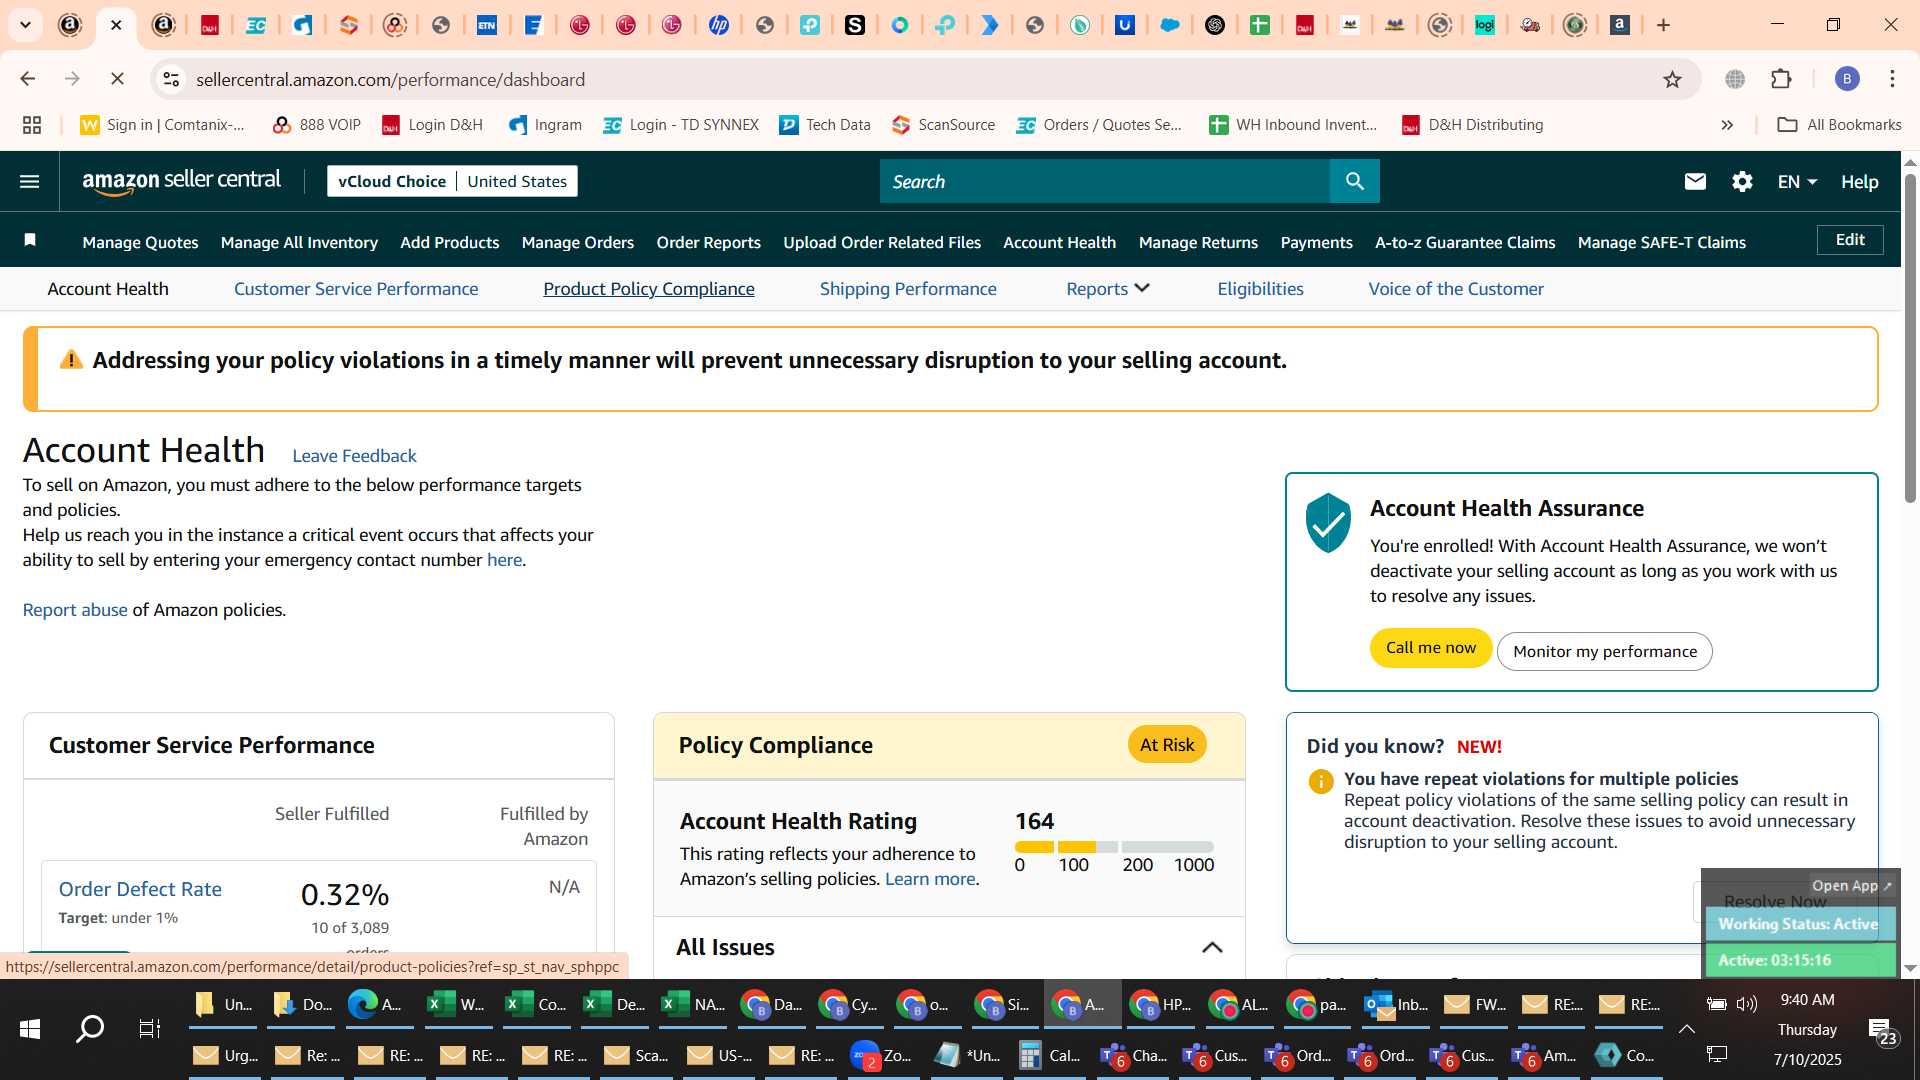The height and width of the screenshot is (1080, 1920).
Task: Open the Customer Service Performance tab
Action: click(x=356, y=288)
